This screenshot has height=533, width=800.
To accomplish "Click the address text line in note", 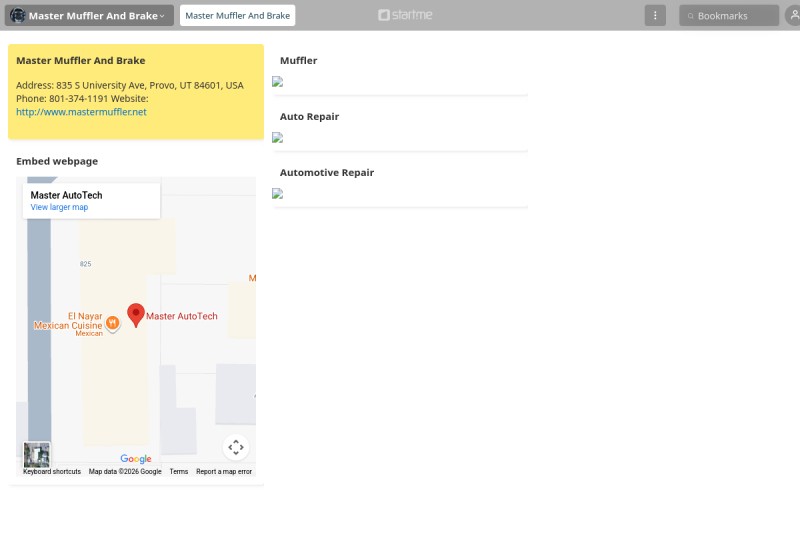I will (x=130, y=85).
